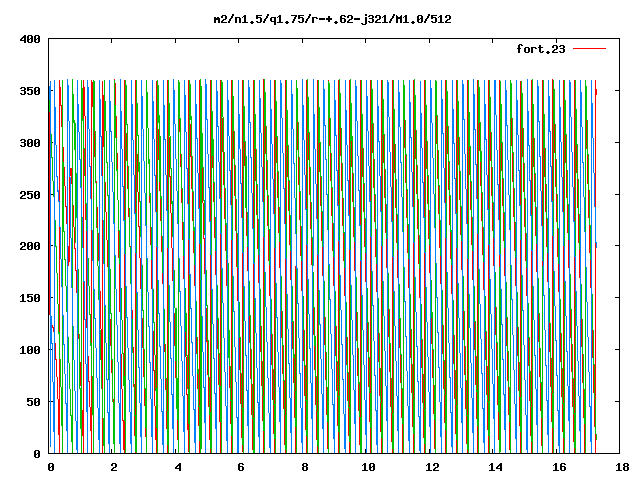Click y-axis label 250
The image size is (640, 480).
tap(30, 195)
